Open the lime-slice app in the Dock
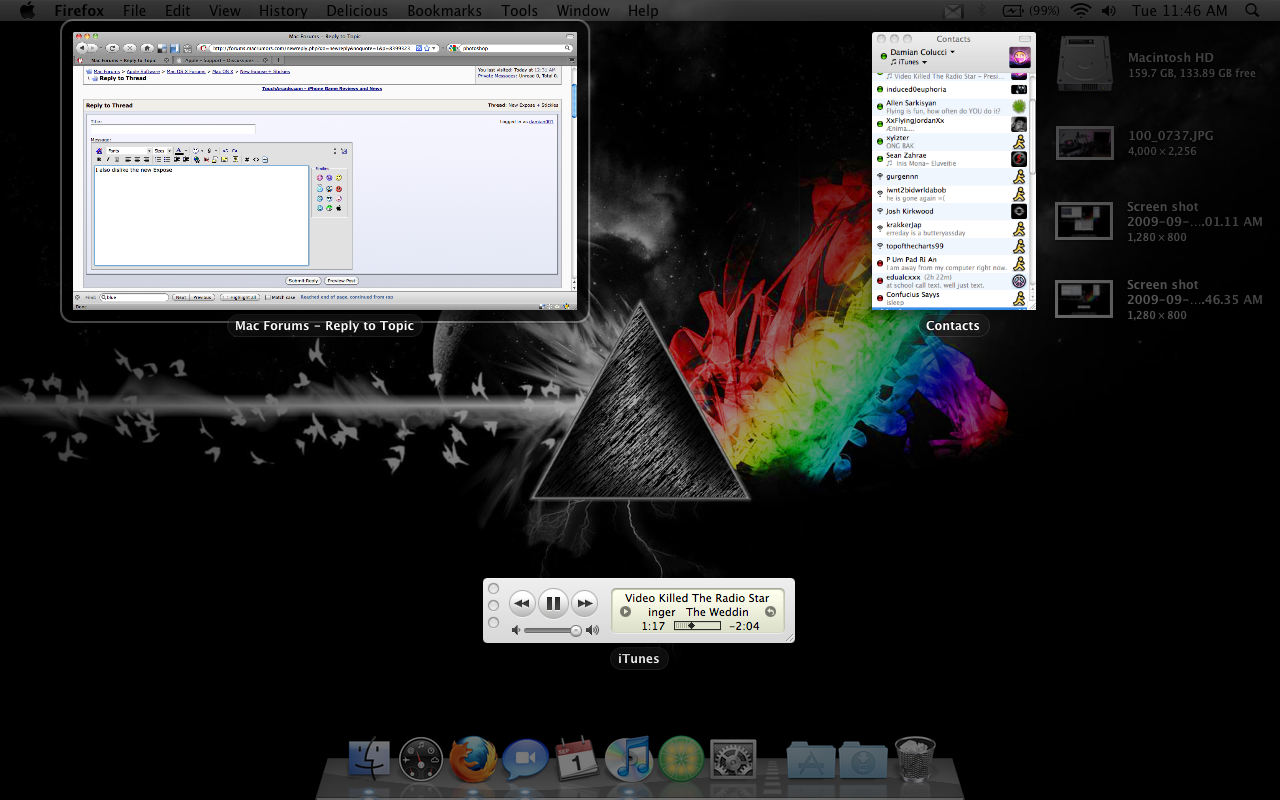Screen dimensions: 1280x800 (681, 759)
